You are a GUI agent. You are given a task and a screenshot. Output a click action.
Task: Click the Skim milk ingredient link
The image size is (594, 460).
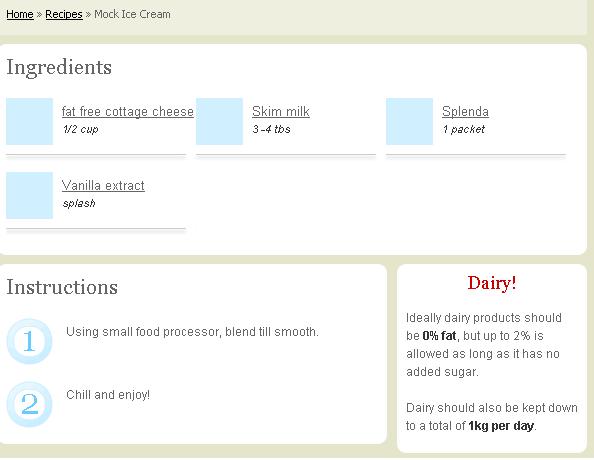[281, 111]
